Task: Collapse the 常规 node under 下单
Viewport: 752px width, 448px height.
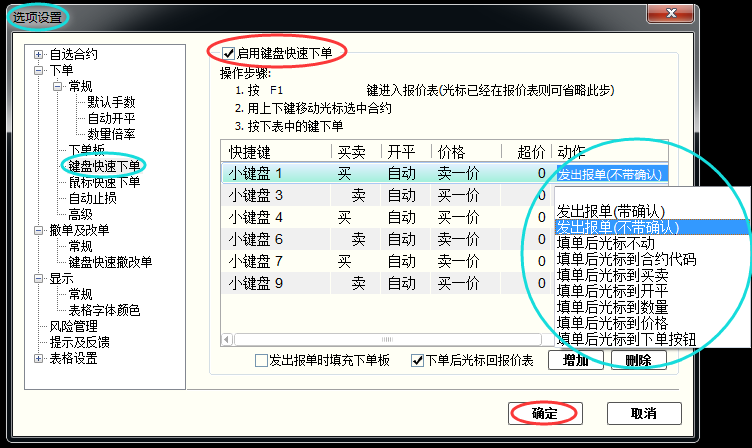Action: tap(58, 86)
